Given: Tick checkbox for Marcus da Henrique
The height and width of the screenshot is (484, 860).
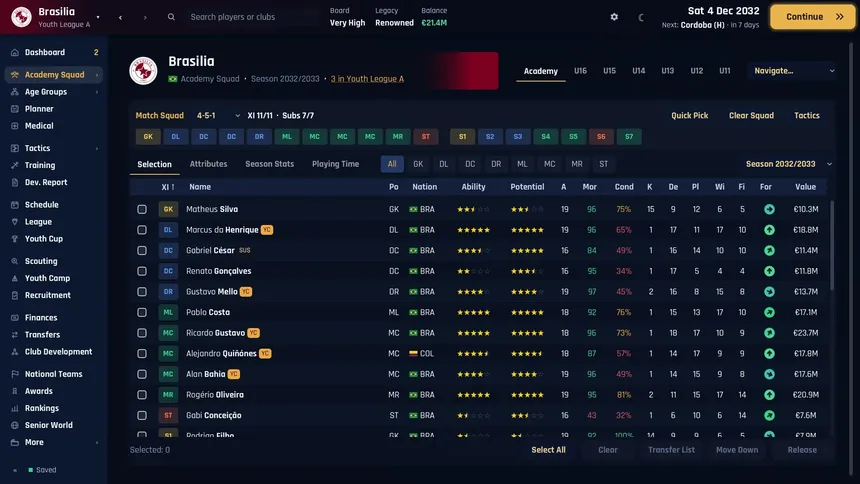Looking at the screenshot, I should (142, 230).
